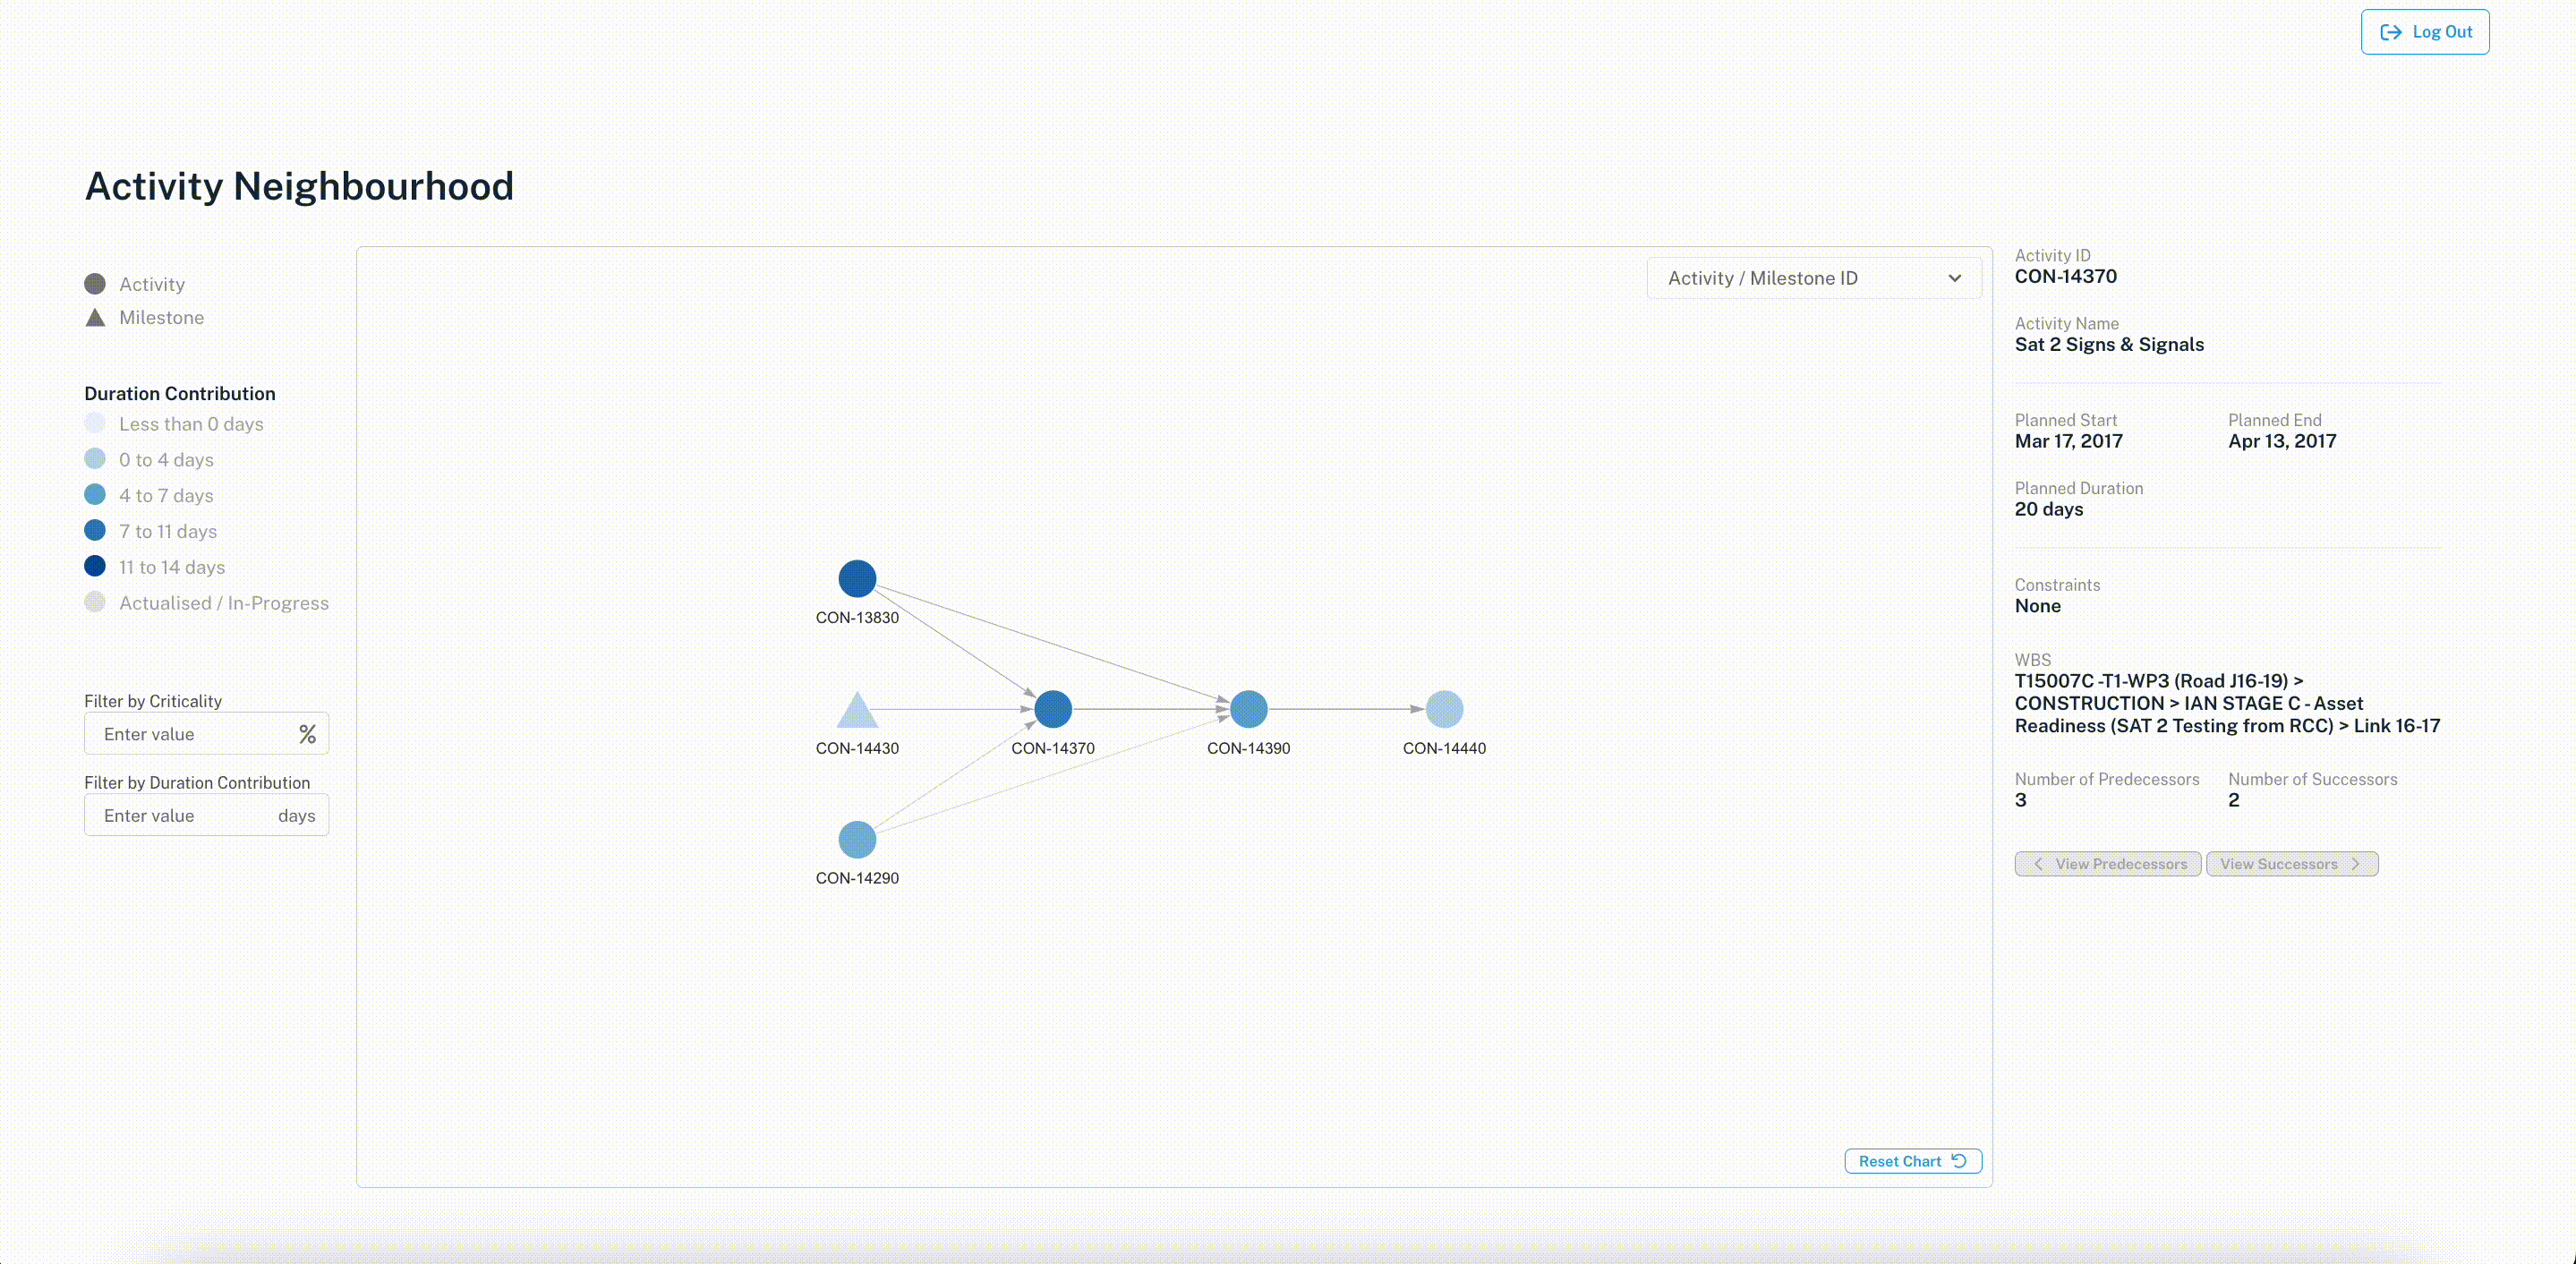Screen dimensions: 2576x1264
Task: Click the Log Out arrow icon
Action: point(2391,32)
